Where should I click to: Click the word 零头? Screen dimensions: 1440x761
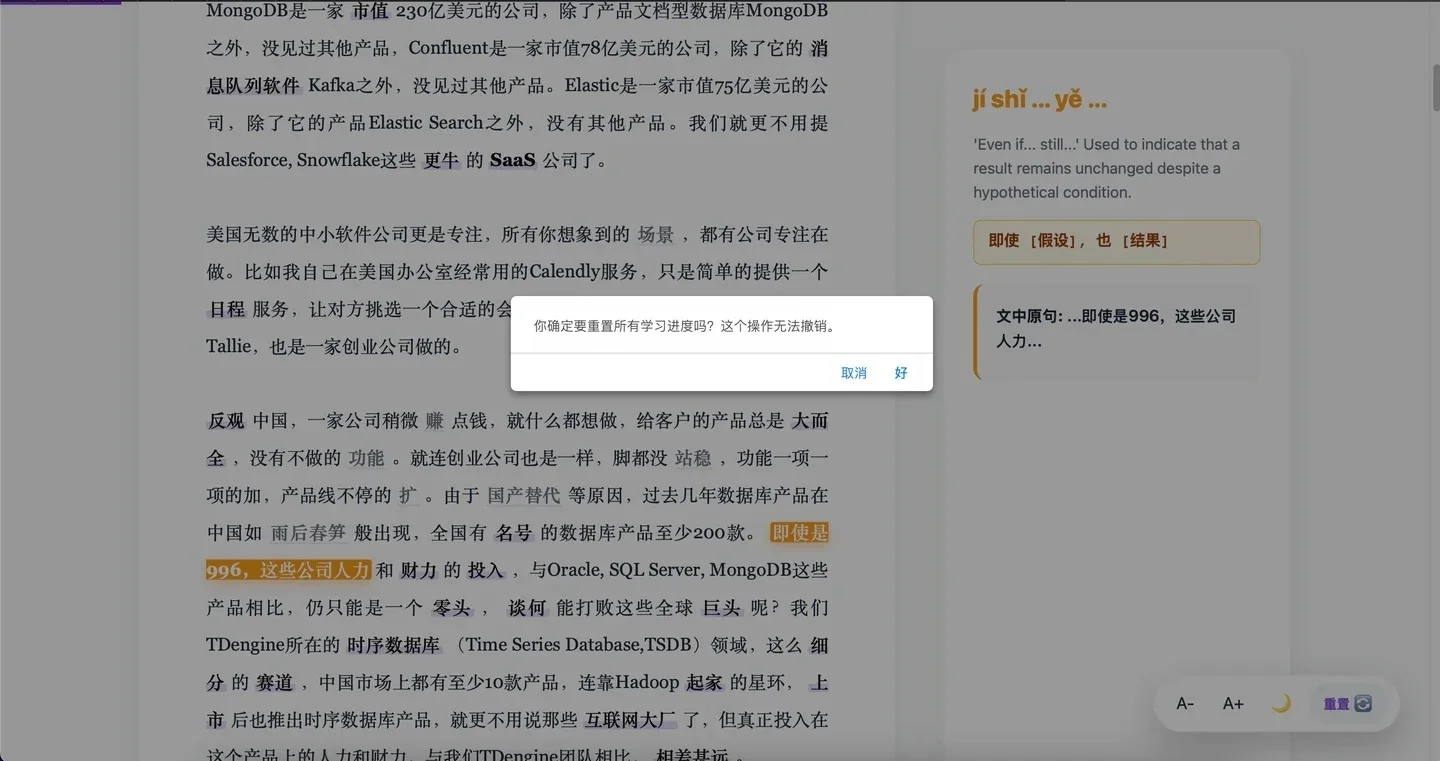point(451,607)
